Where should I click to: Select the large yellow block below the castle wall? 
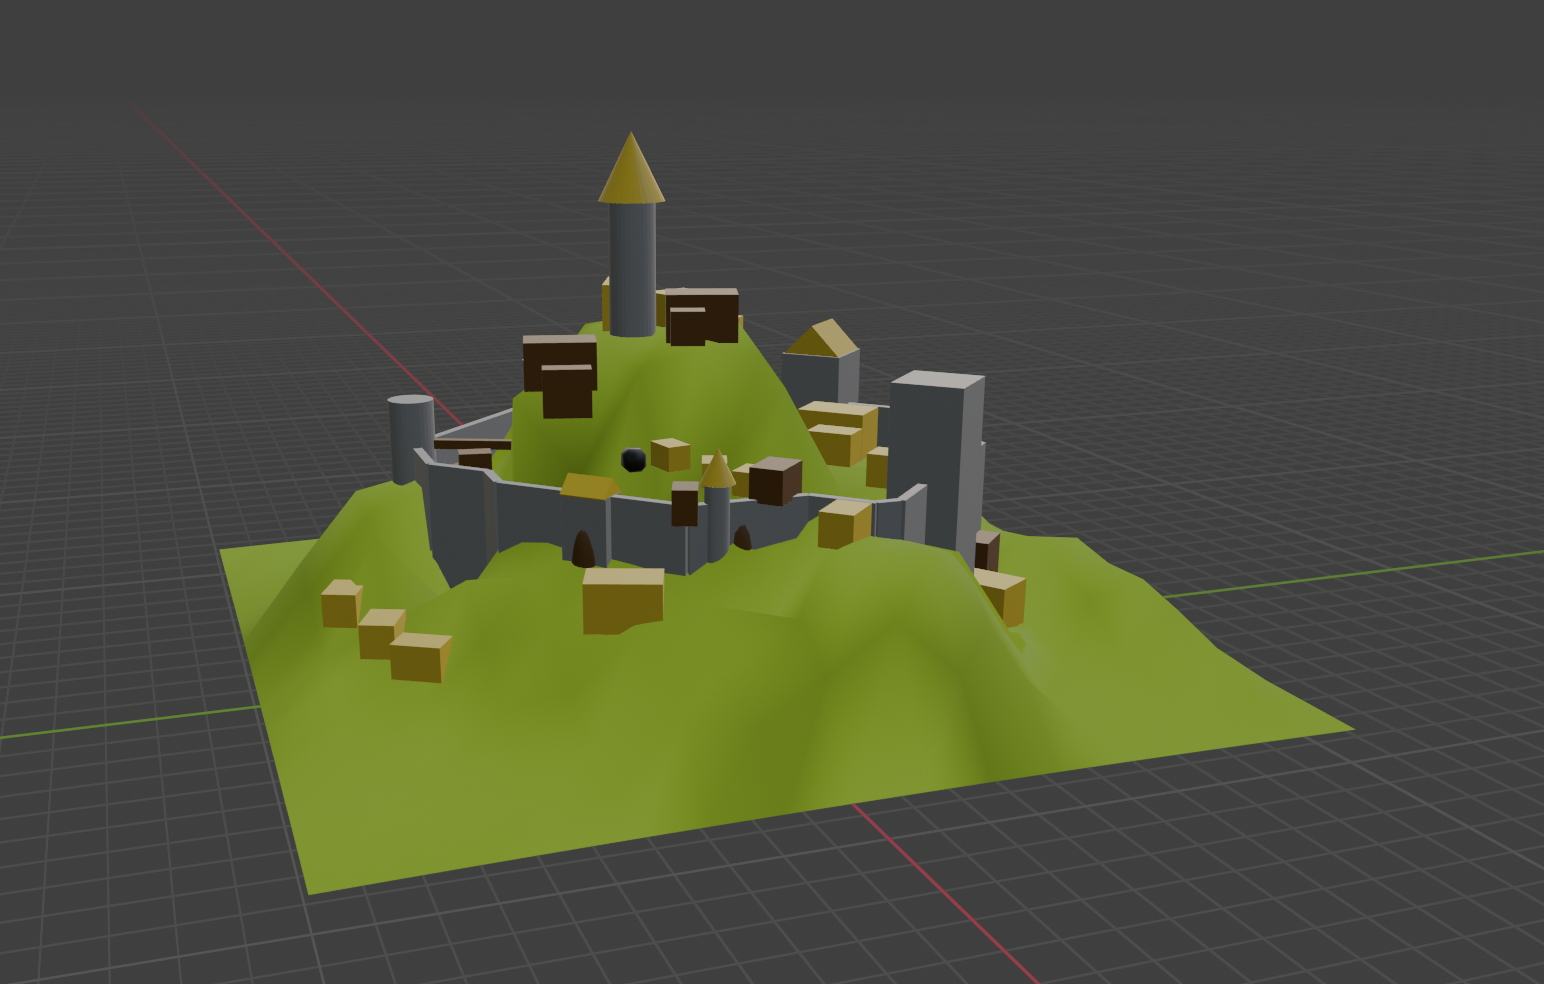click(x=622, y=600)
